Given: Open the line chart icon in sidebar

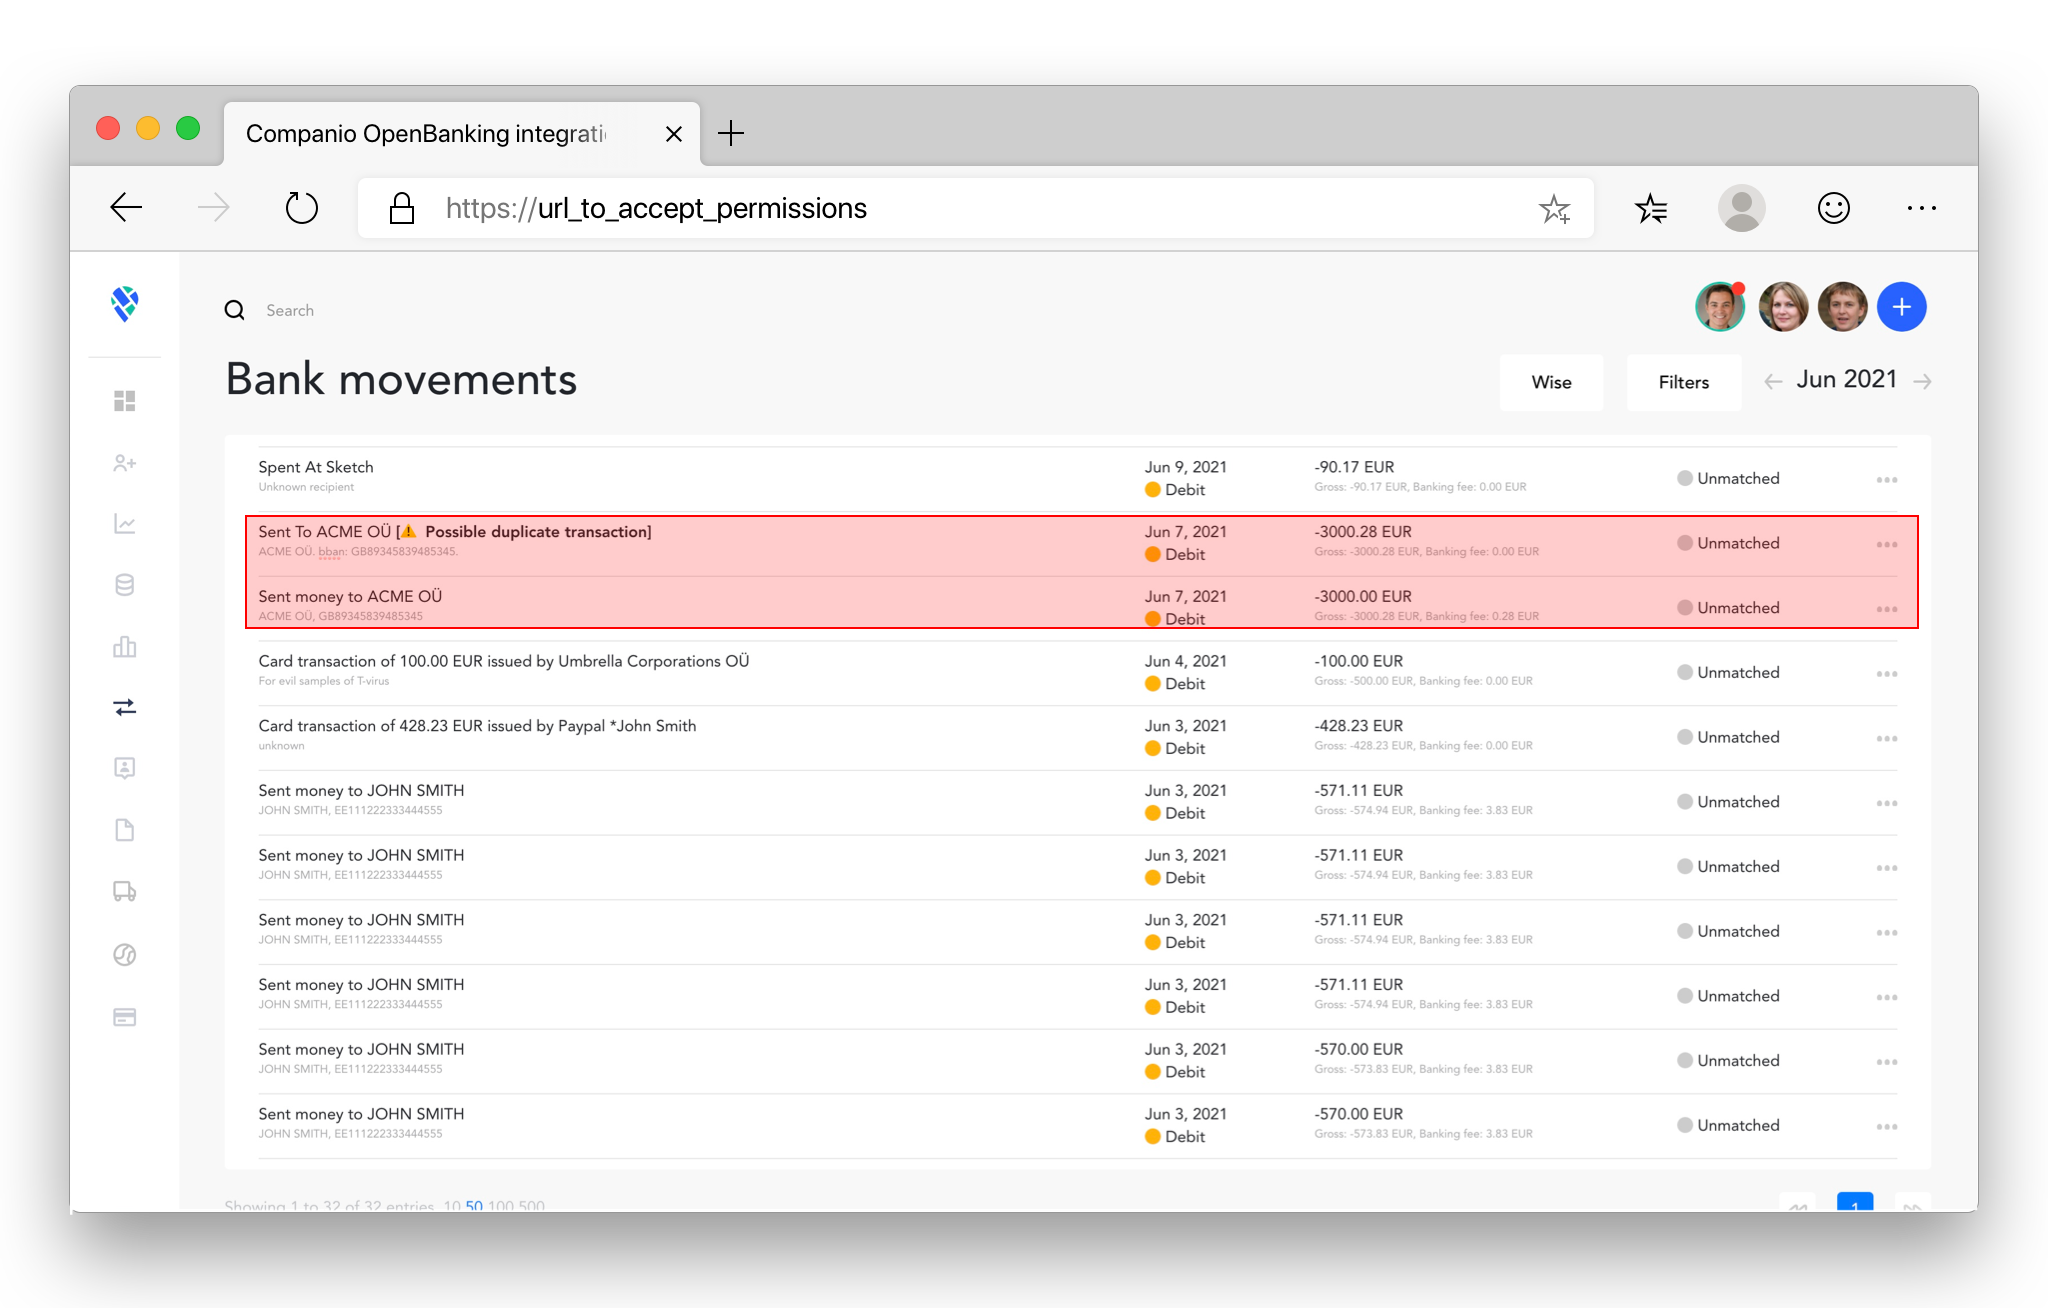Looking at the screenshot, I should [124, 524].
